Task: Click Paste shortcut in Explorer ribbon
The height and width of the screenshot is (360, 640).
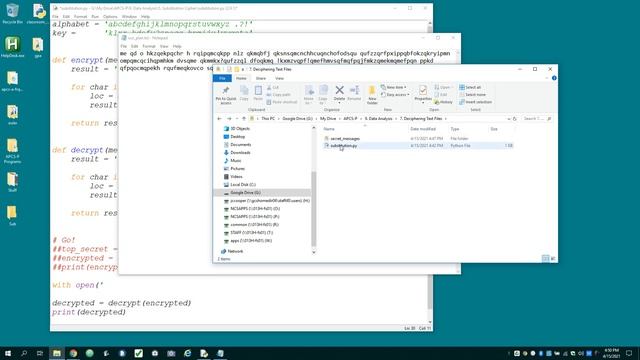Action: (x=282, y=102)
